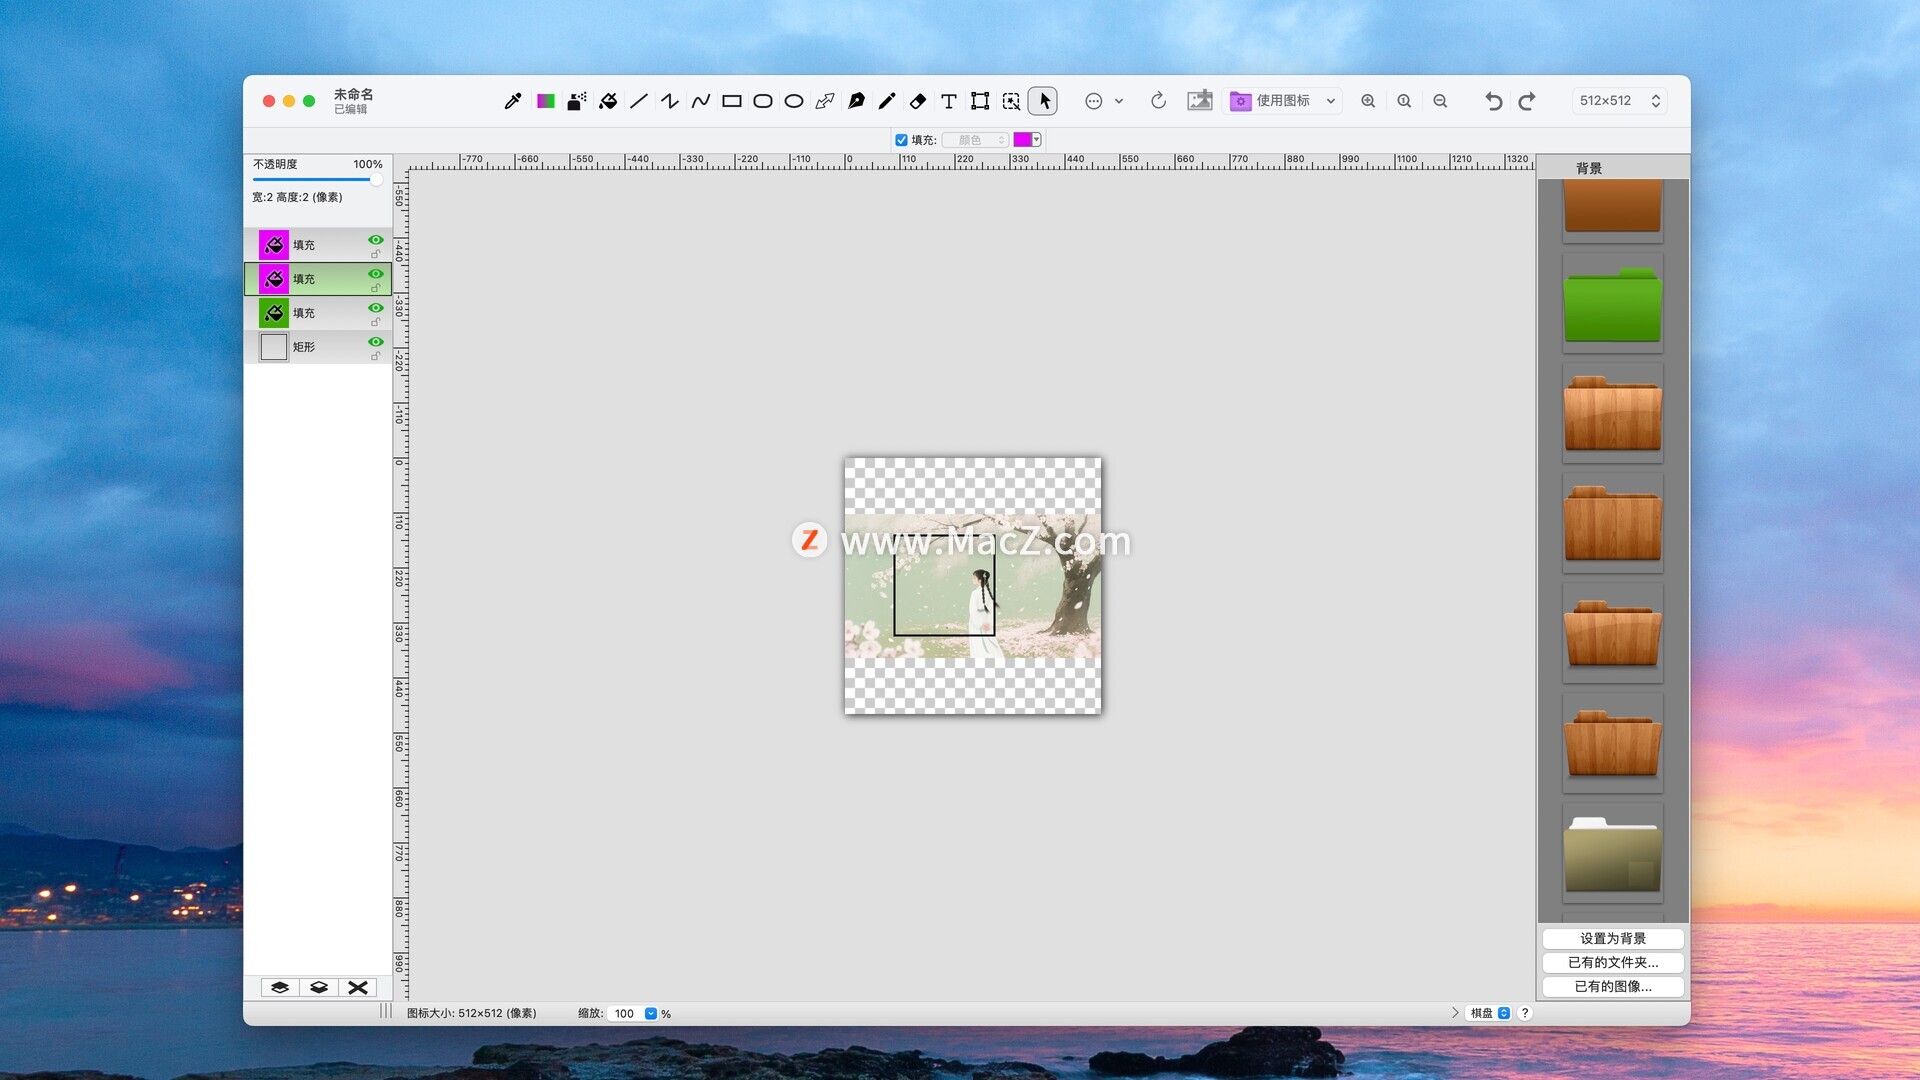Click the move layer down icon
Screen dimensions: 1920x1080
point(319,987)
